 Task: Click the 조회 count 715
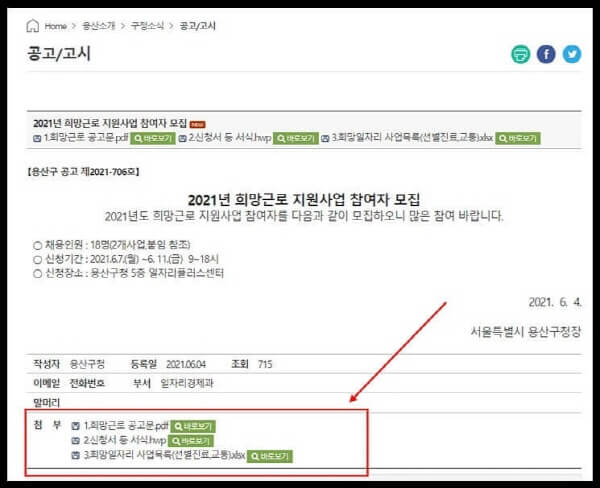click(x=265, y=364)
